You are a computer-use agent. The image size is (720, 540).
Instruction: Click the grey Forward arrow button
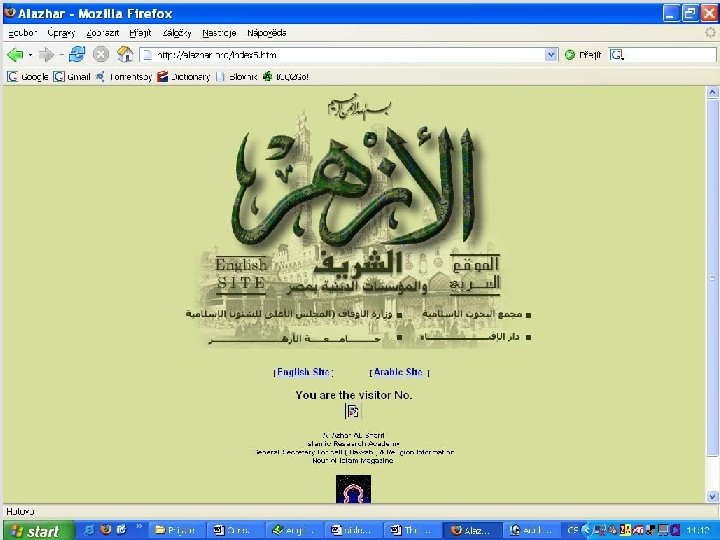(x=46, y=55)
